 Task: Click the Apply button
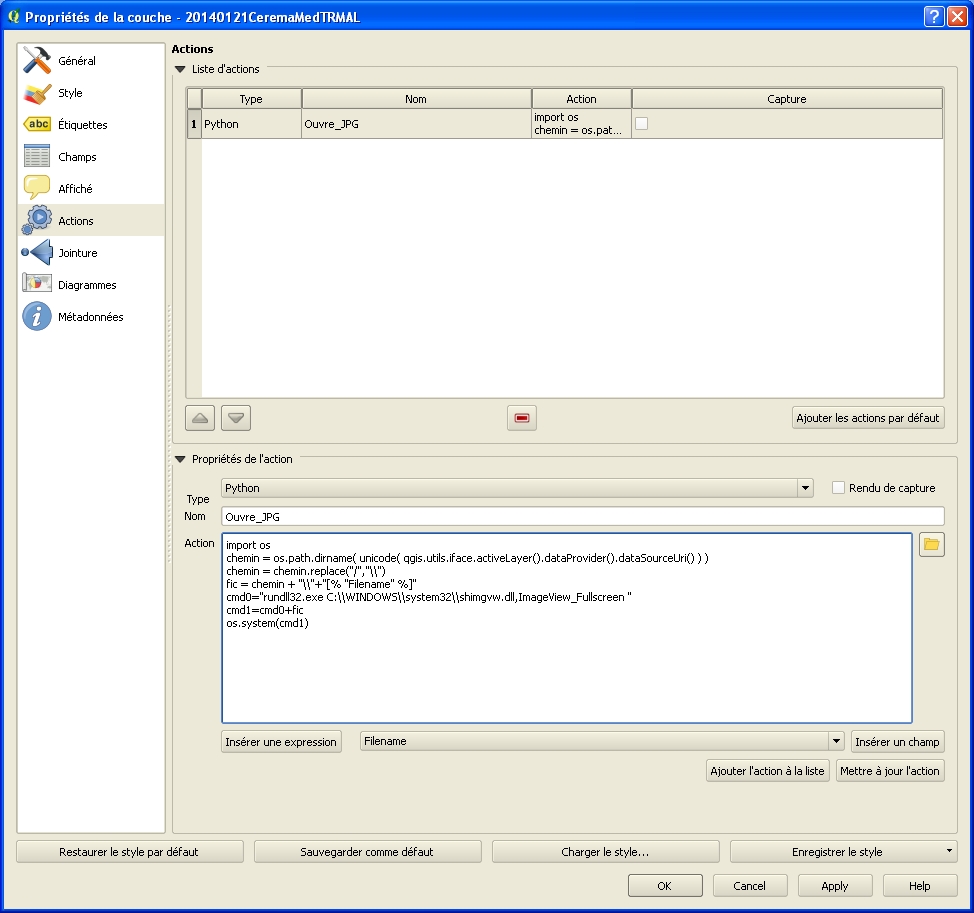click(x=835, y=886)
